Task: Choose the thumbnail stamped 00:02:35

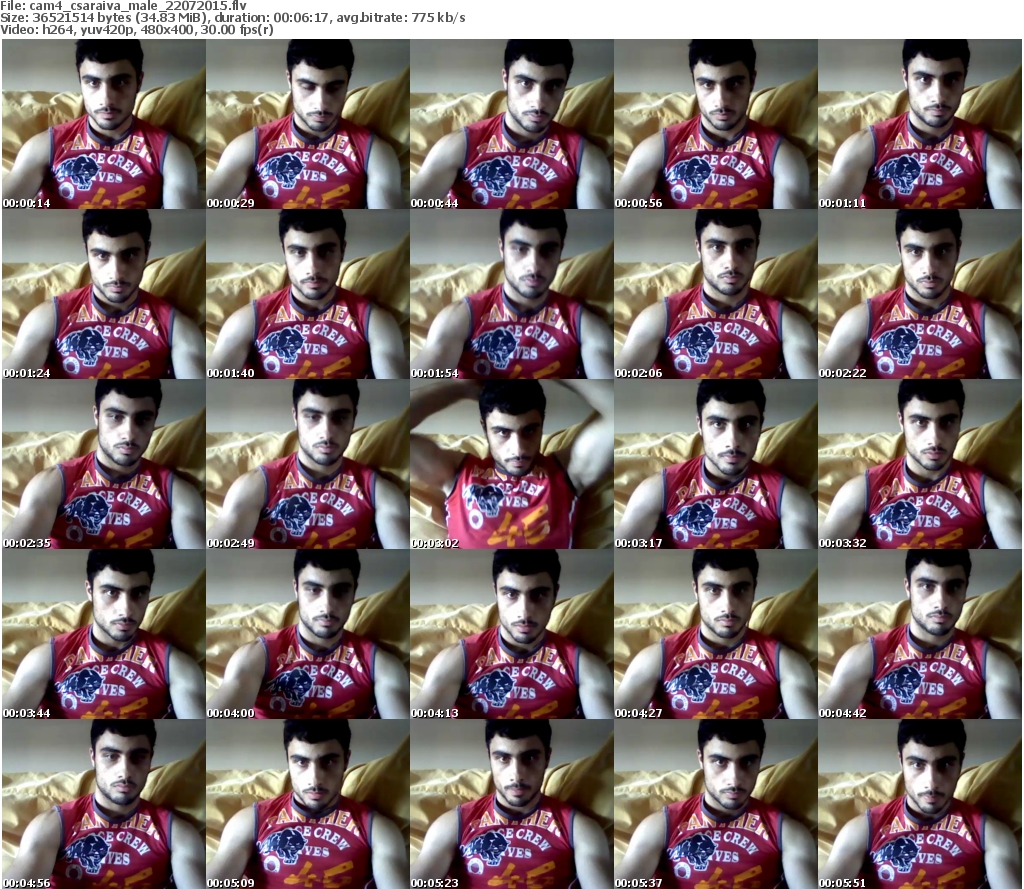Action: click(103, 464)
